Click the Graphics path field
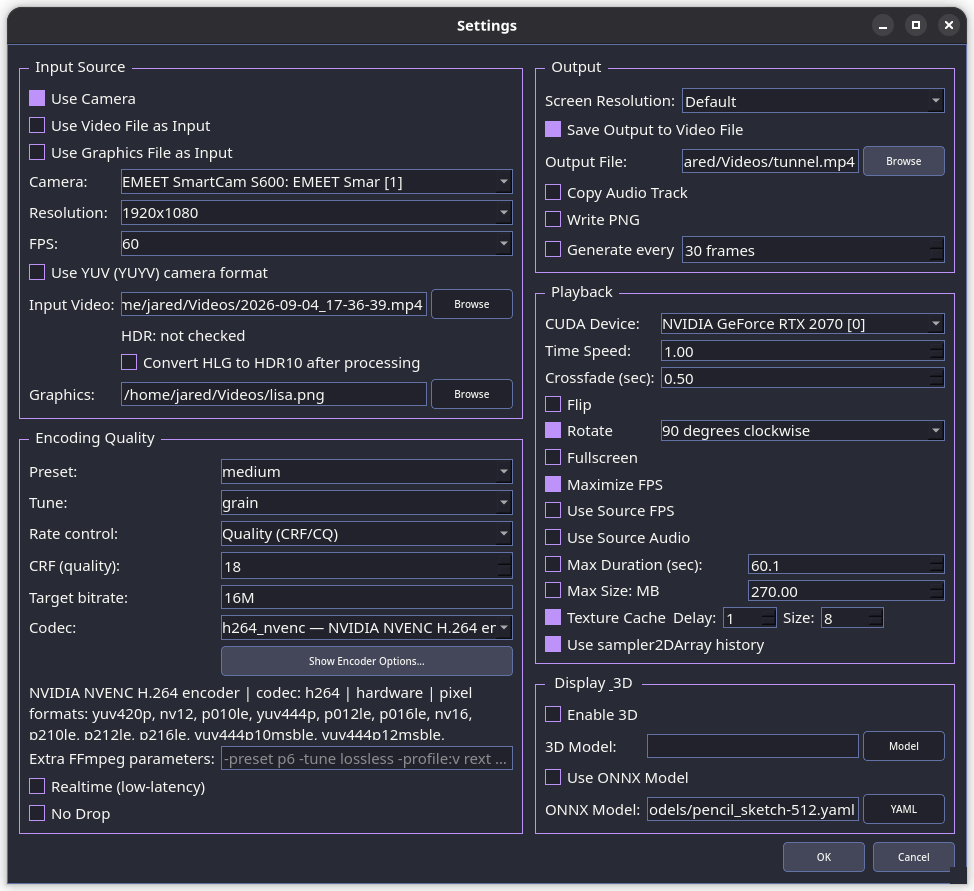This screenshot has width=974, height=891. 274,394
